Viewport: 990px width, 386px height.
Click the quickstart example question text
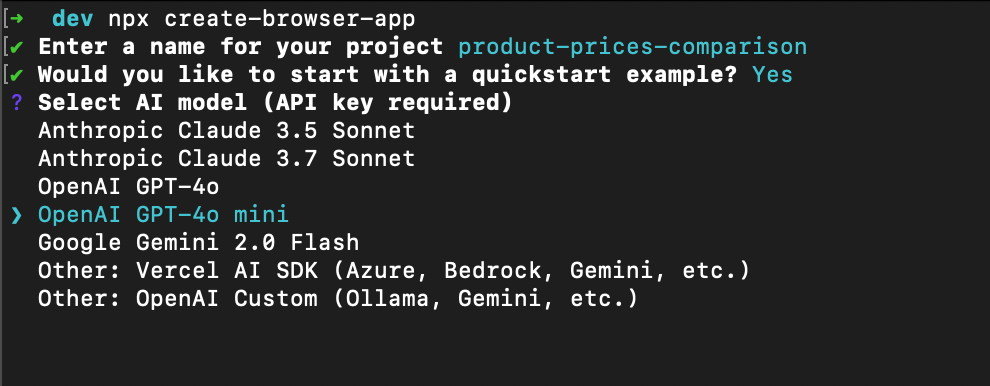coord(388,75)
